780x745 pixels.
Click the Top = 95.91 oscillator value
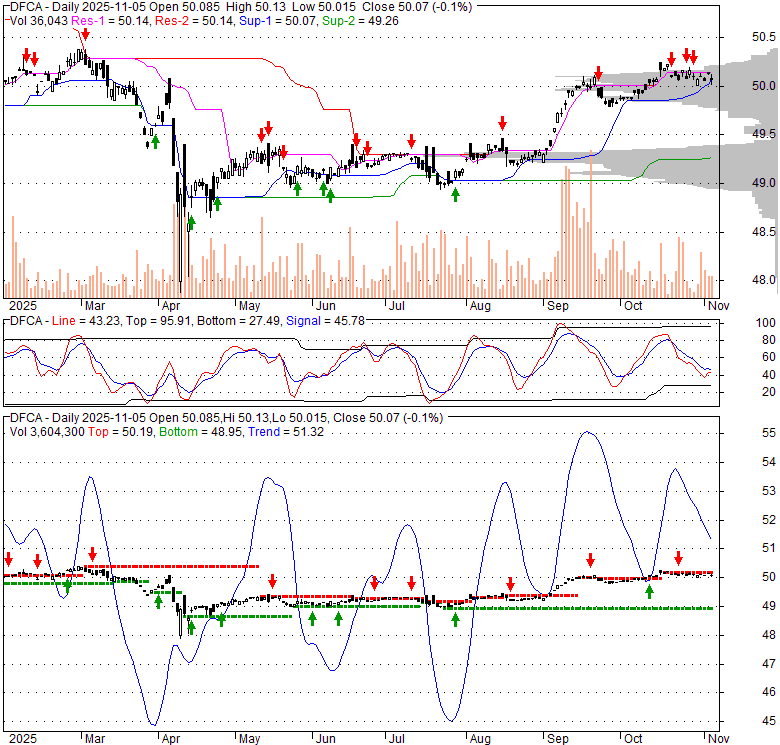[x=158, y=321]
